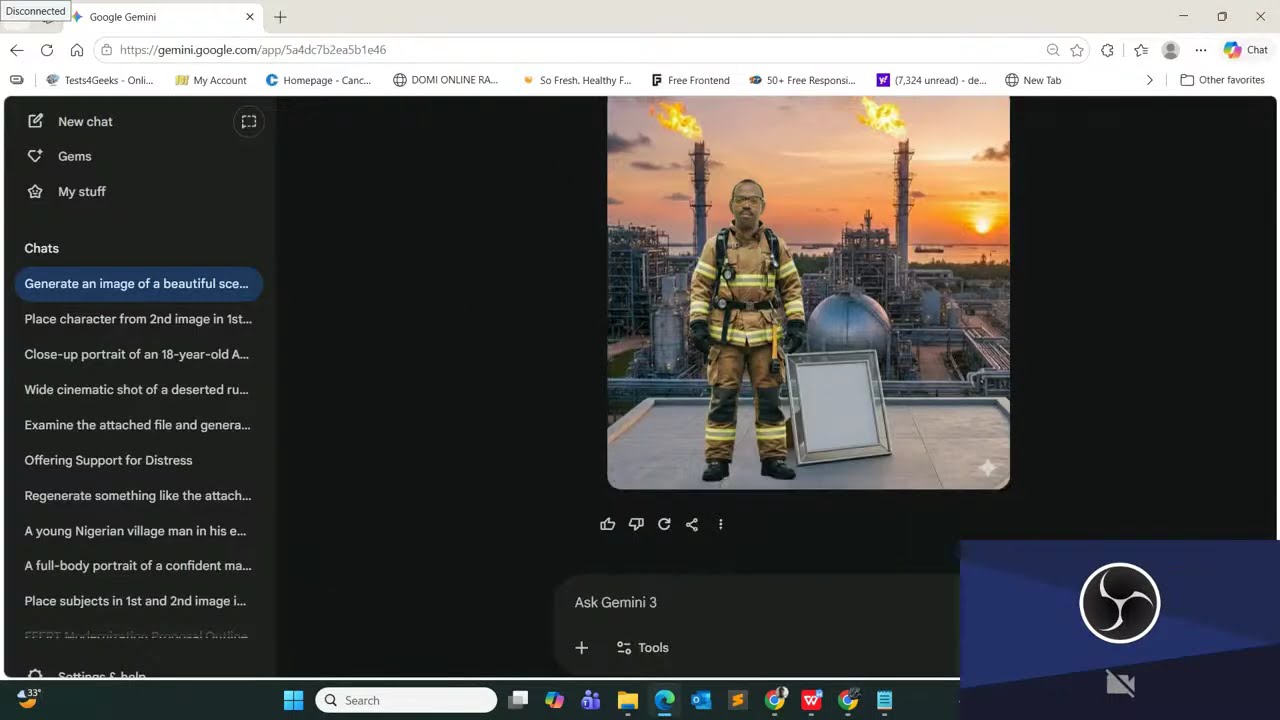Open browser Settings and more ellipsis
Screen dimensions: 1280x720
click(1201, 50)
